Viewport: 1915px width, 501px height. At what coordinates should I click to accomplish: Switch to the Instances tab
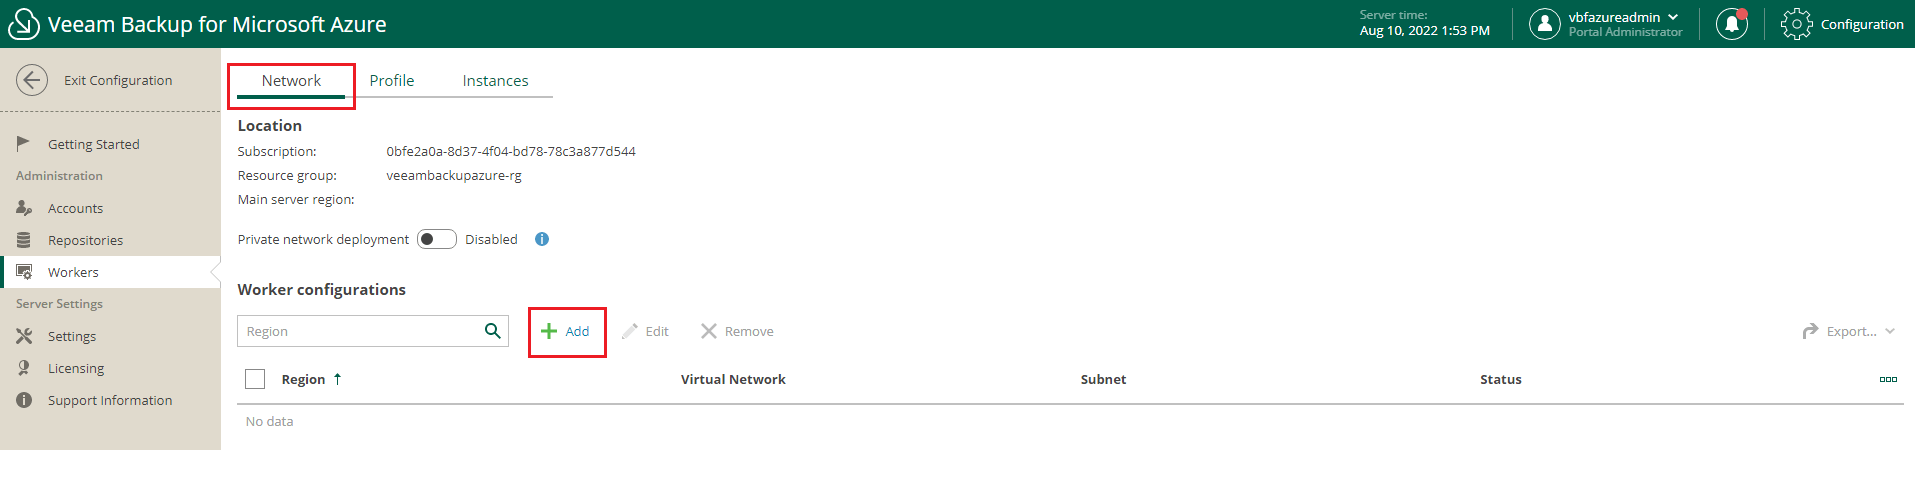495,81
